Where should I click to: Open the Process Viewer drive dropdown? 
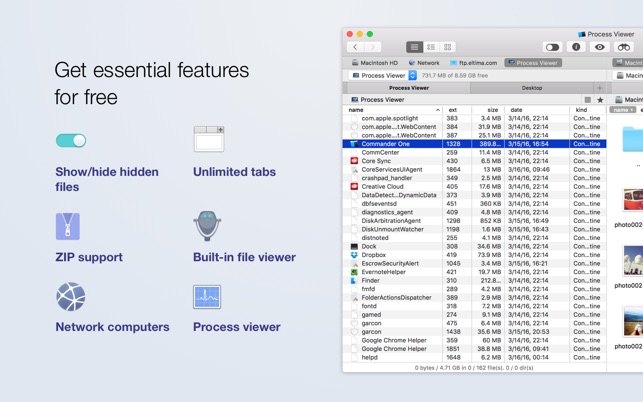412,75
